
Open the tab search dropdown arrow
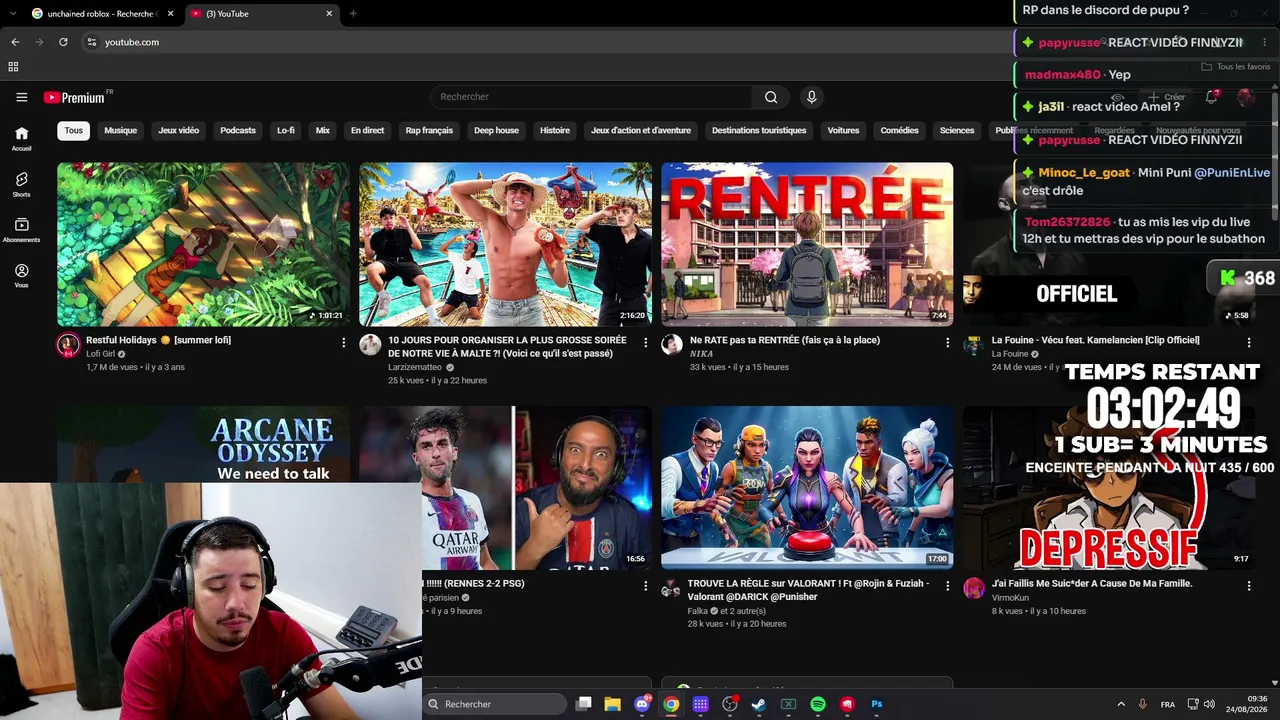[13, 13]
